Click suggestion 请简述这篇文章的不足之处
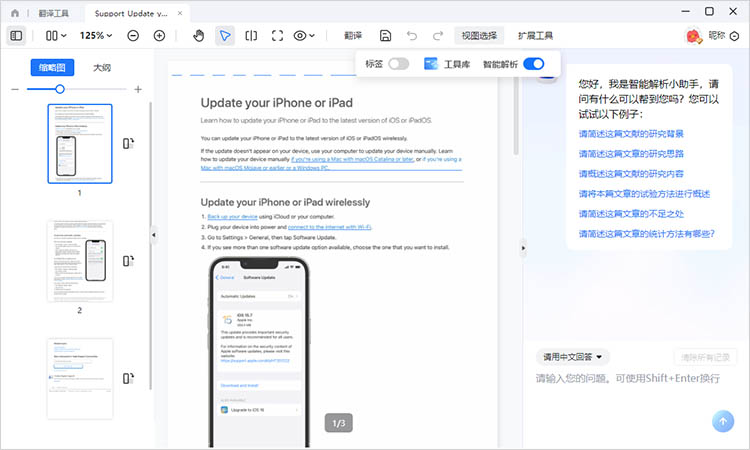The height and width of the screenshot is (450, 750). point(631,214)
